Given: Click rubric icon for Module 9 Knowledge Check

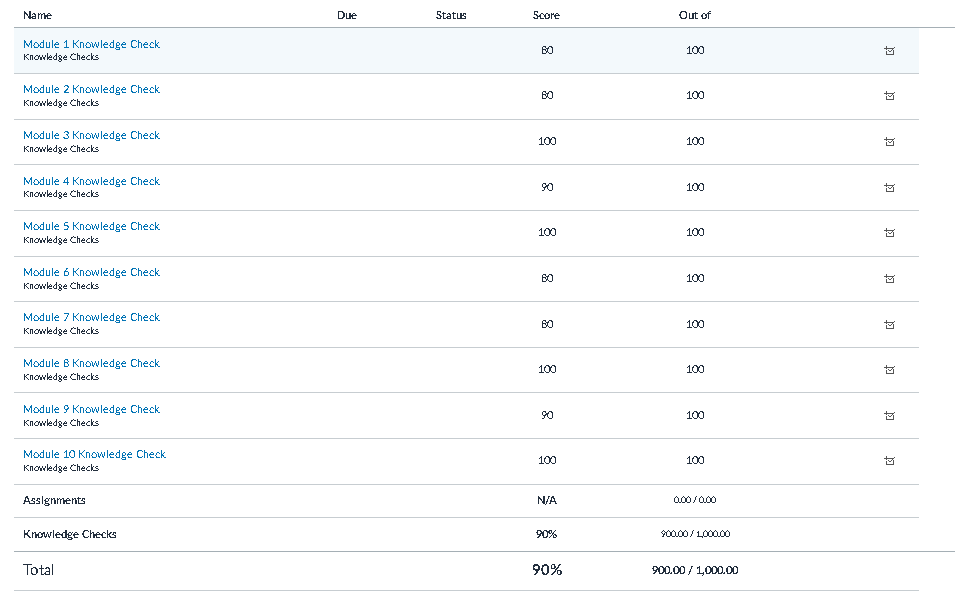Looking at the screenshot, I should [889, 416].
